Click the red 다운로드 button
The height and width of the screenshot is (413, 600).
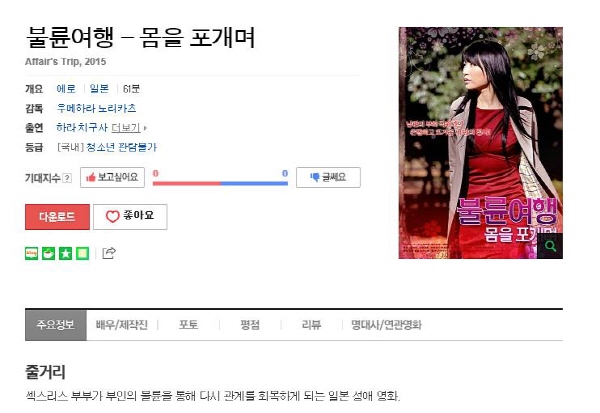coord(57,217)
